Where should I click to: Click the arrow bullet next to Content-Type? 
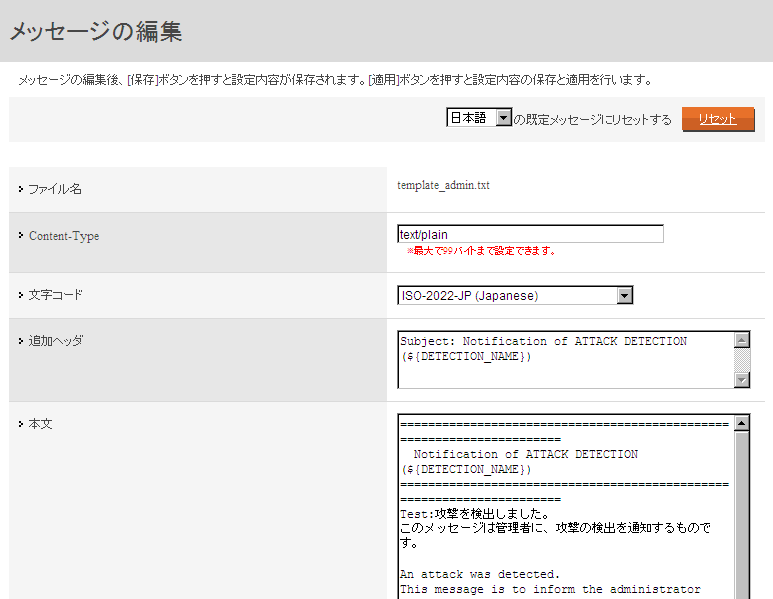pyautogui.click(x=21, y=235)
